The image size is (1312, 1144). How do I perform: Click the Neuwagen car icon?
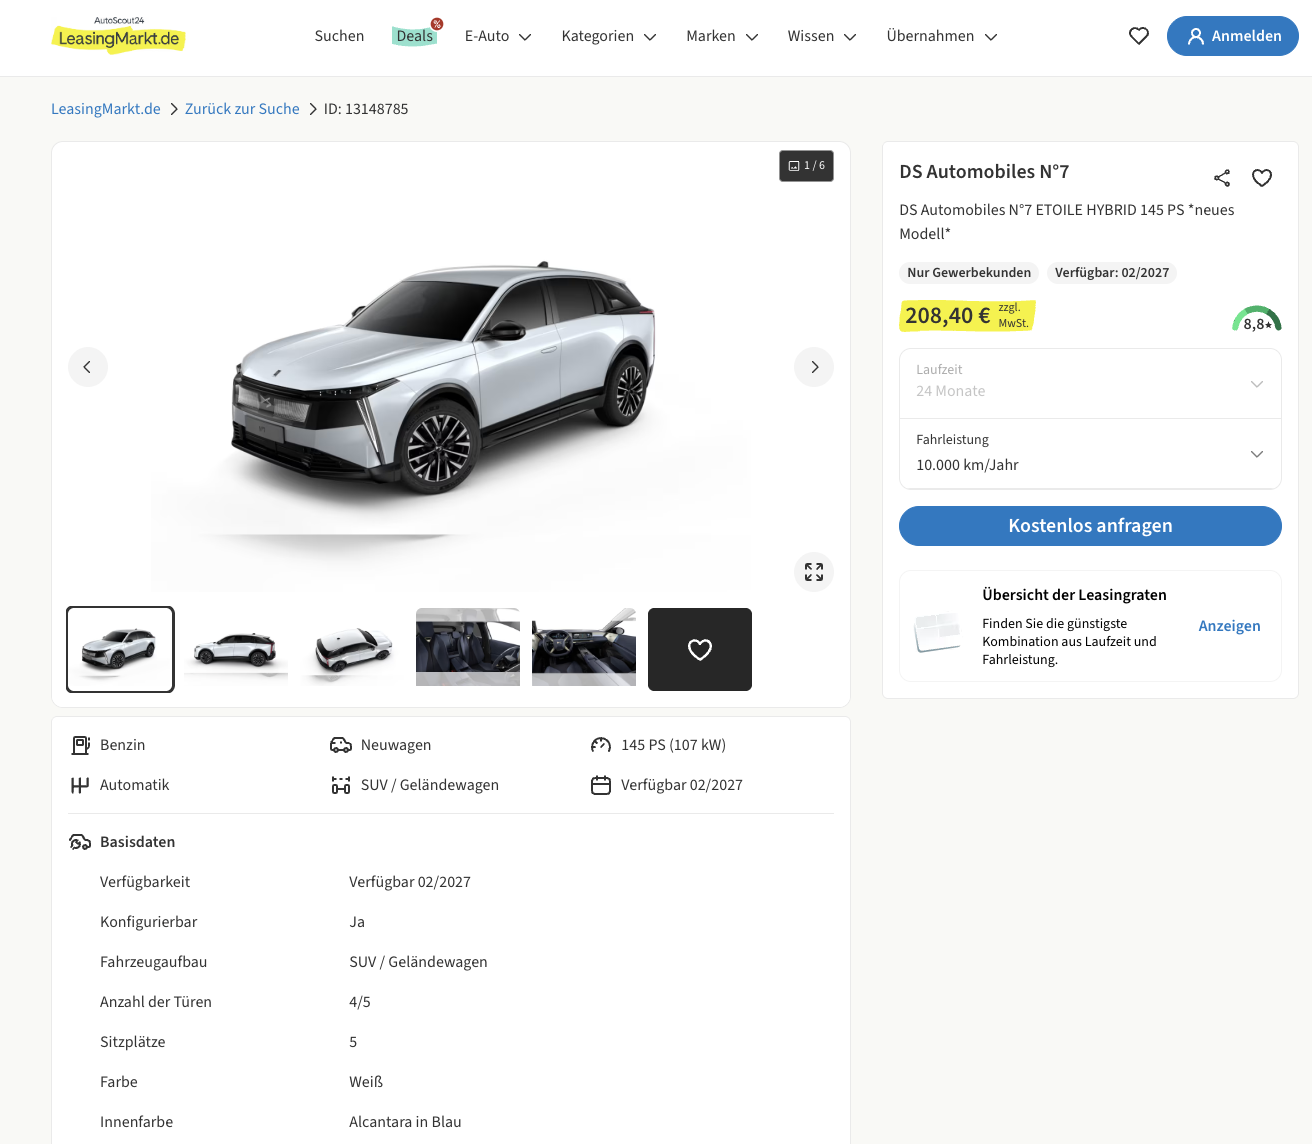click(341, 745)
